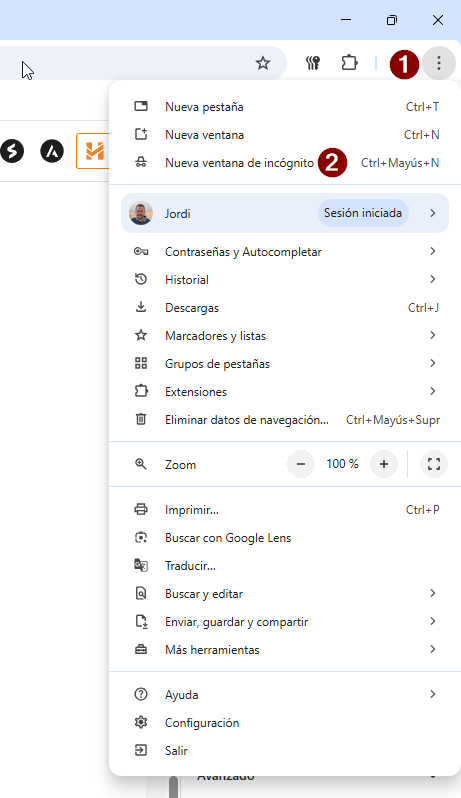This screenshot has height=798, width=461.
Task: Click the Sesión iniciada badge
Action: click(x=363, y=213)
